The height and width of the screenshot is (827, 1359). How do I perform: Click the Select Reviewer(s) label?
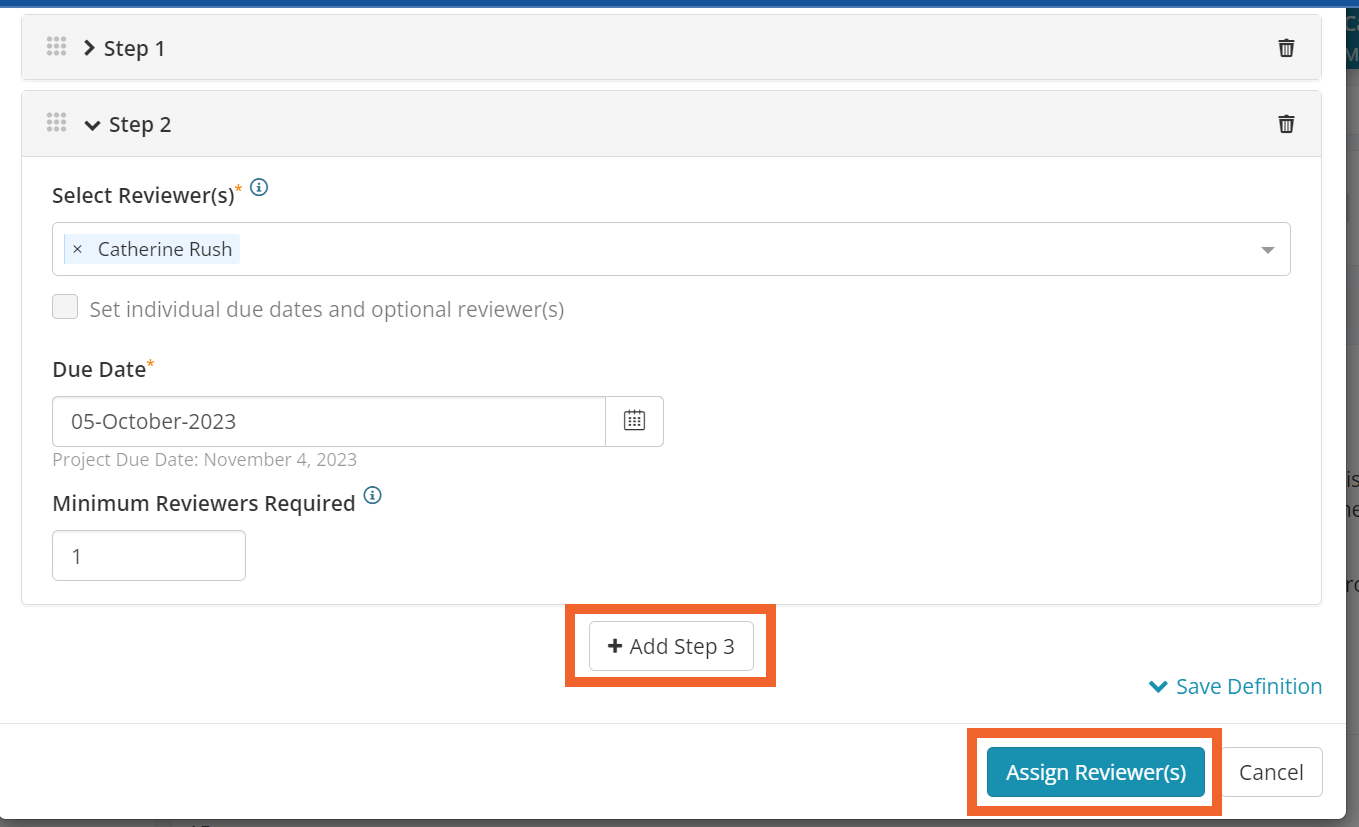tap(143, 195)
